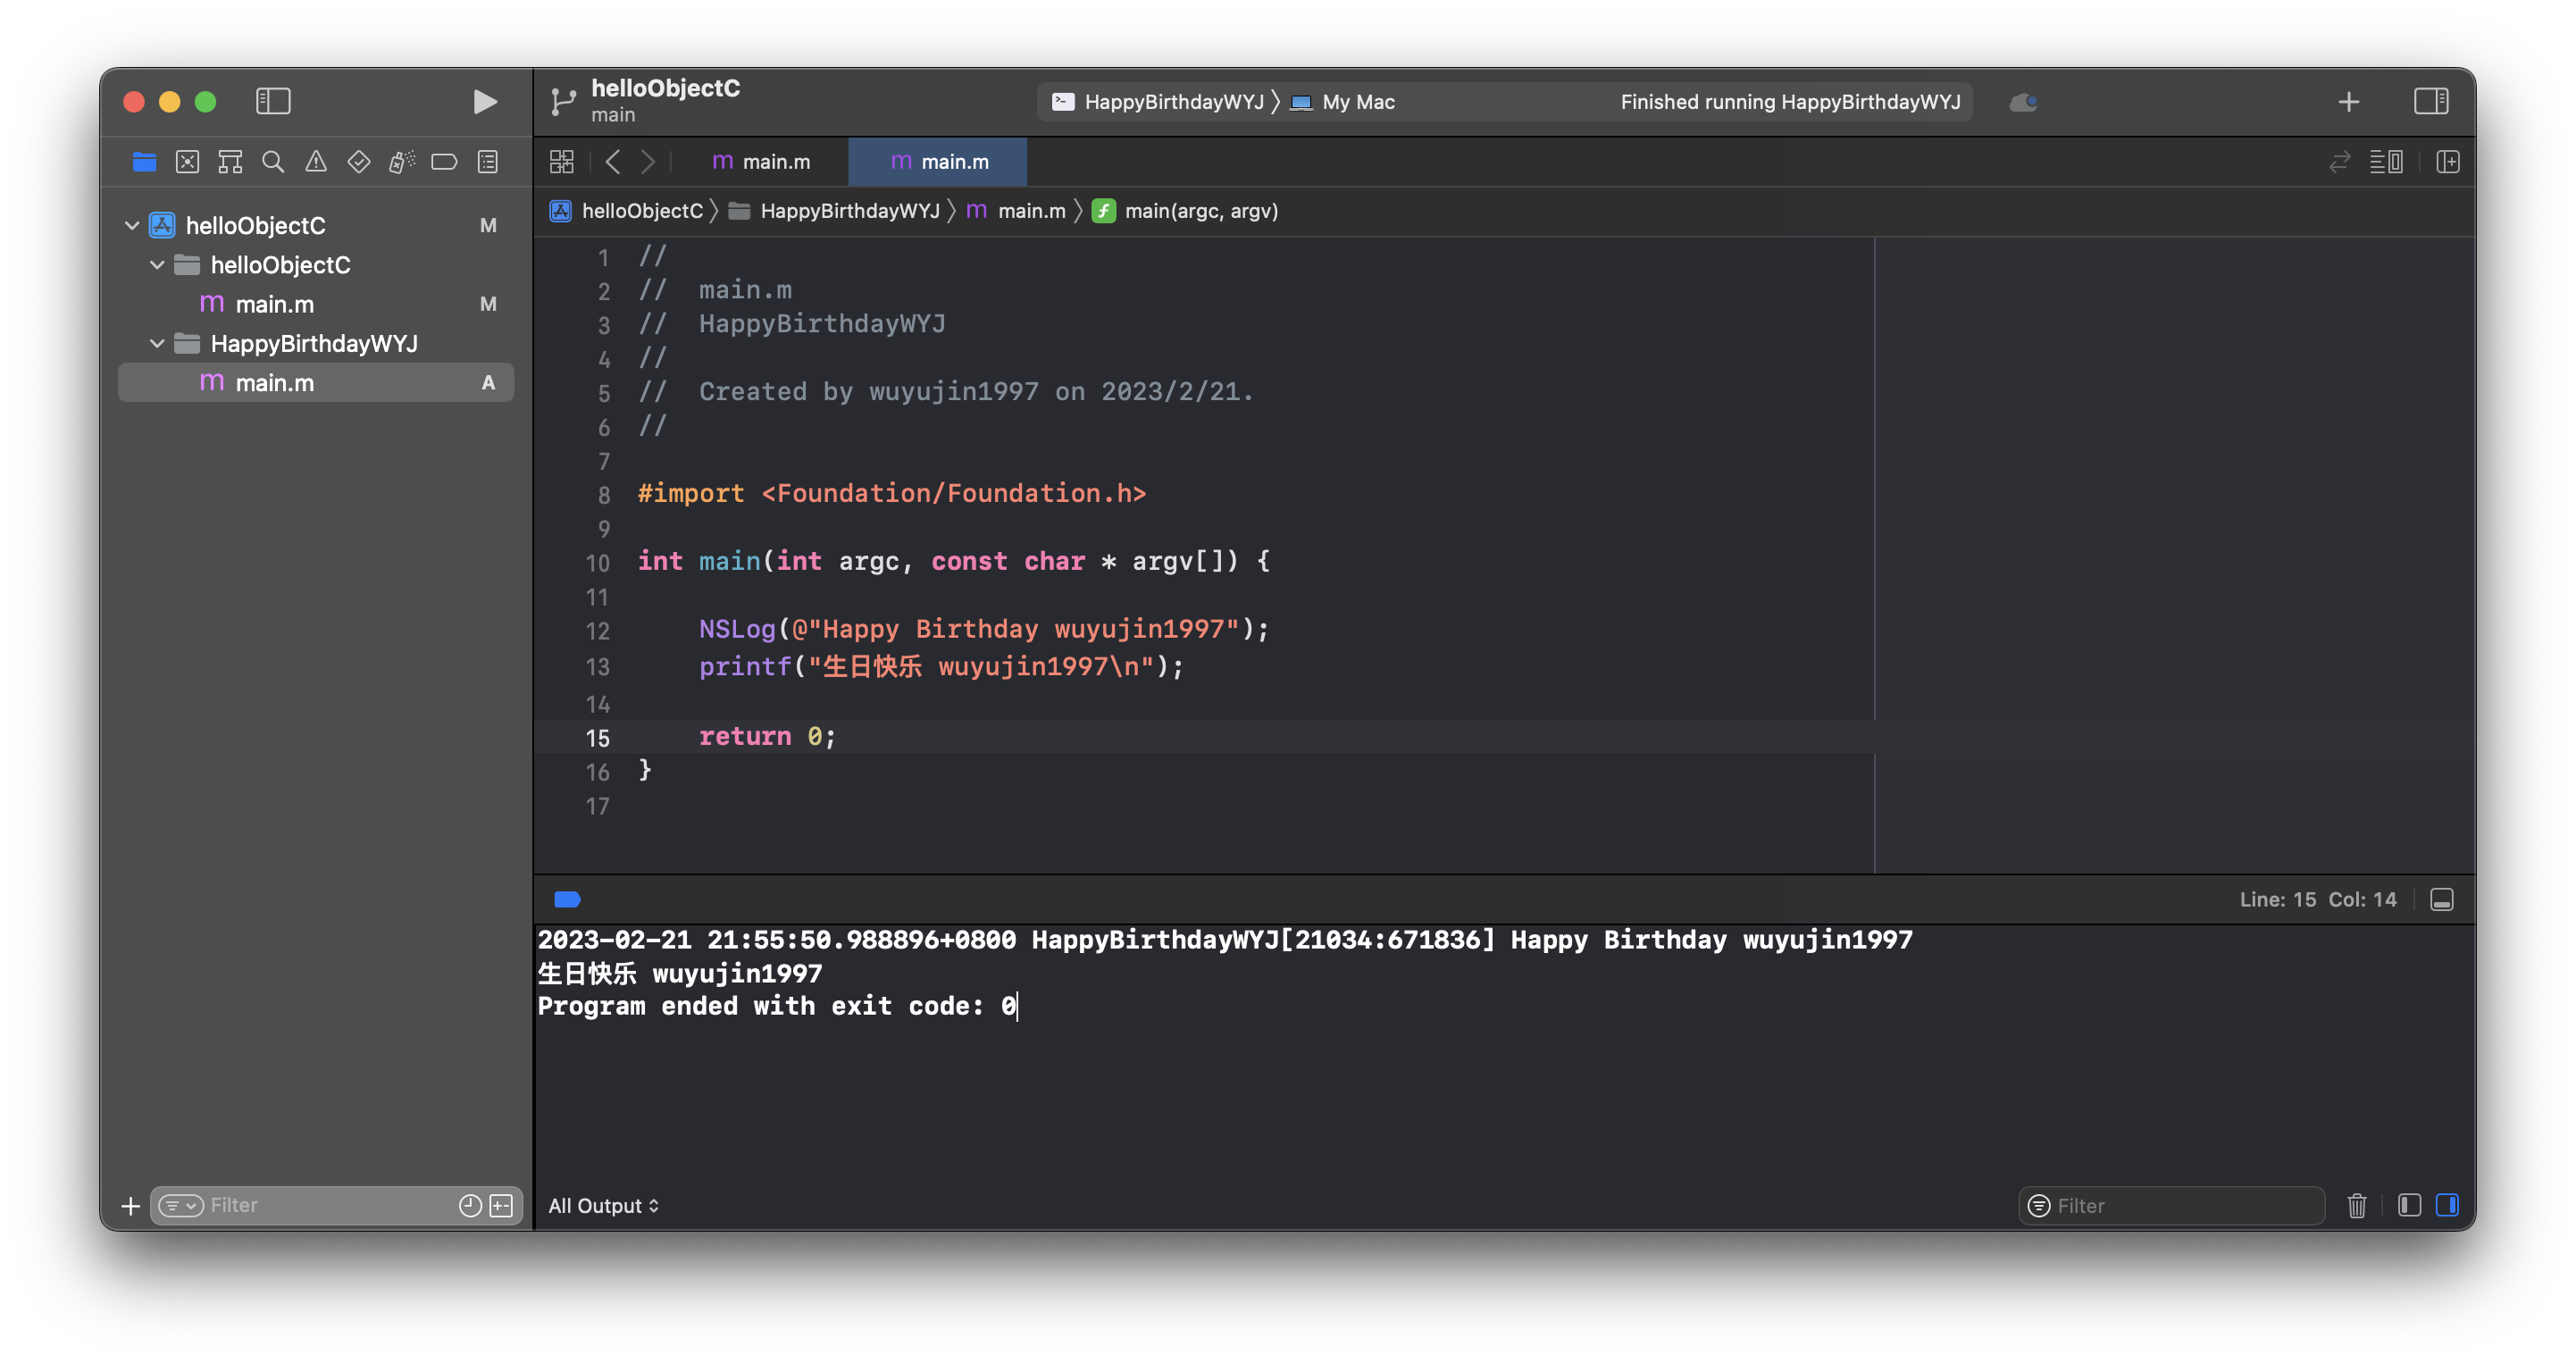2576x1363 pixels.
Task: Click the helloObjectC project title in toolbar
Action: click(x=665, y=88)
